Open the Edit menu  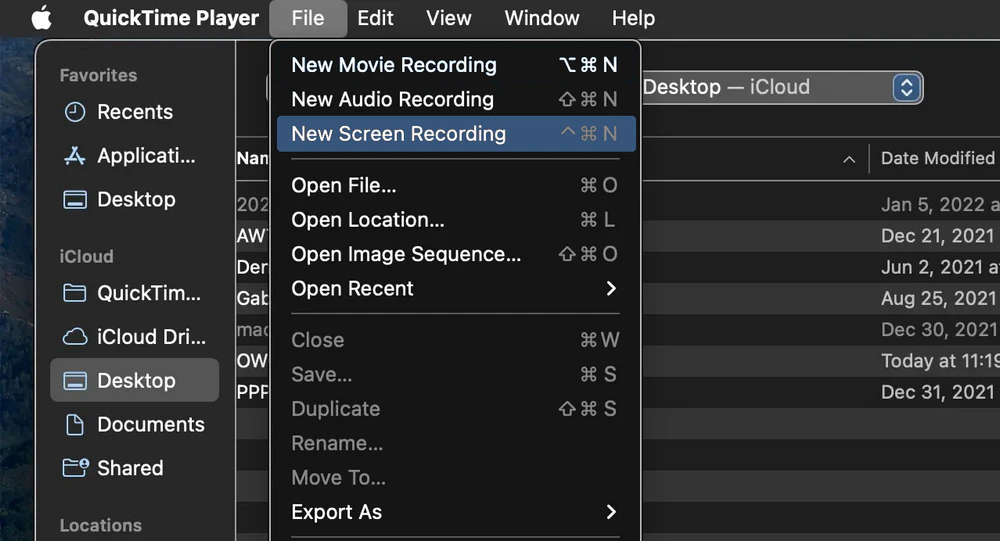tap(375, 18)
